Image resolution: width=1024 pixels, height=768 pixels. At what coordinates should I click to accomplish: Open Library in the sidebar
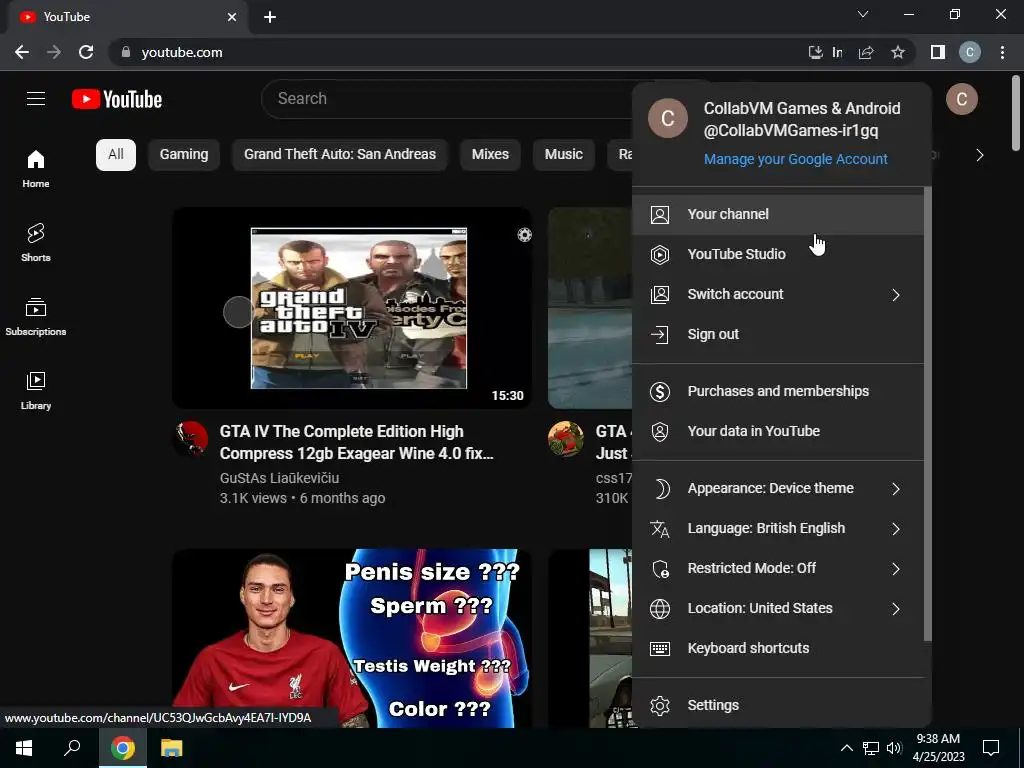click(x=36, y=391)
